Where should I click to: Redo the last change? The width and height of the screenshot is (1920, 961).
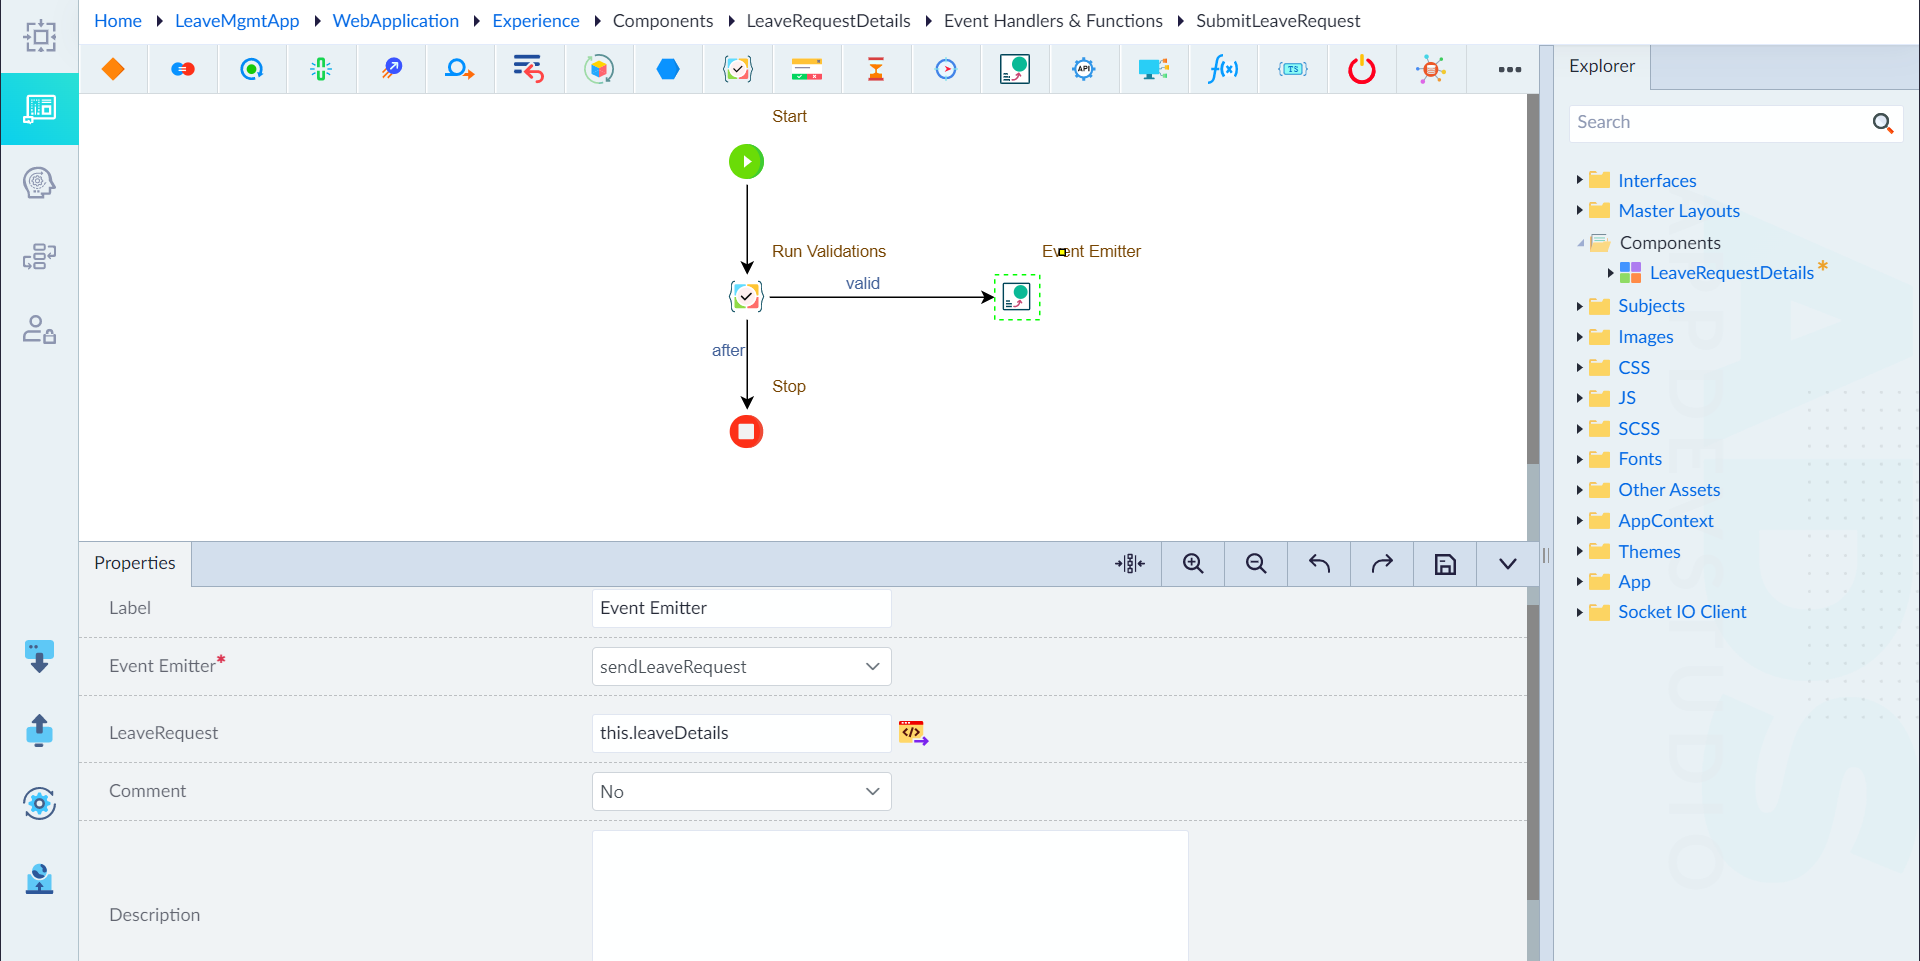click(x=1382, y=564)
